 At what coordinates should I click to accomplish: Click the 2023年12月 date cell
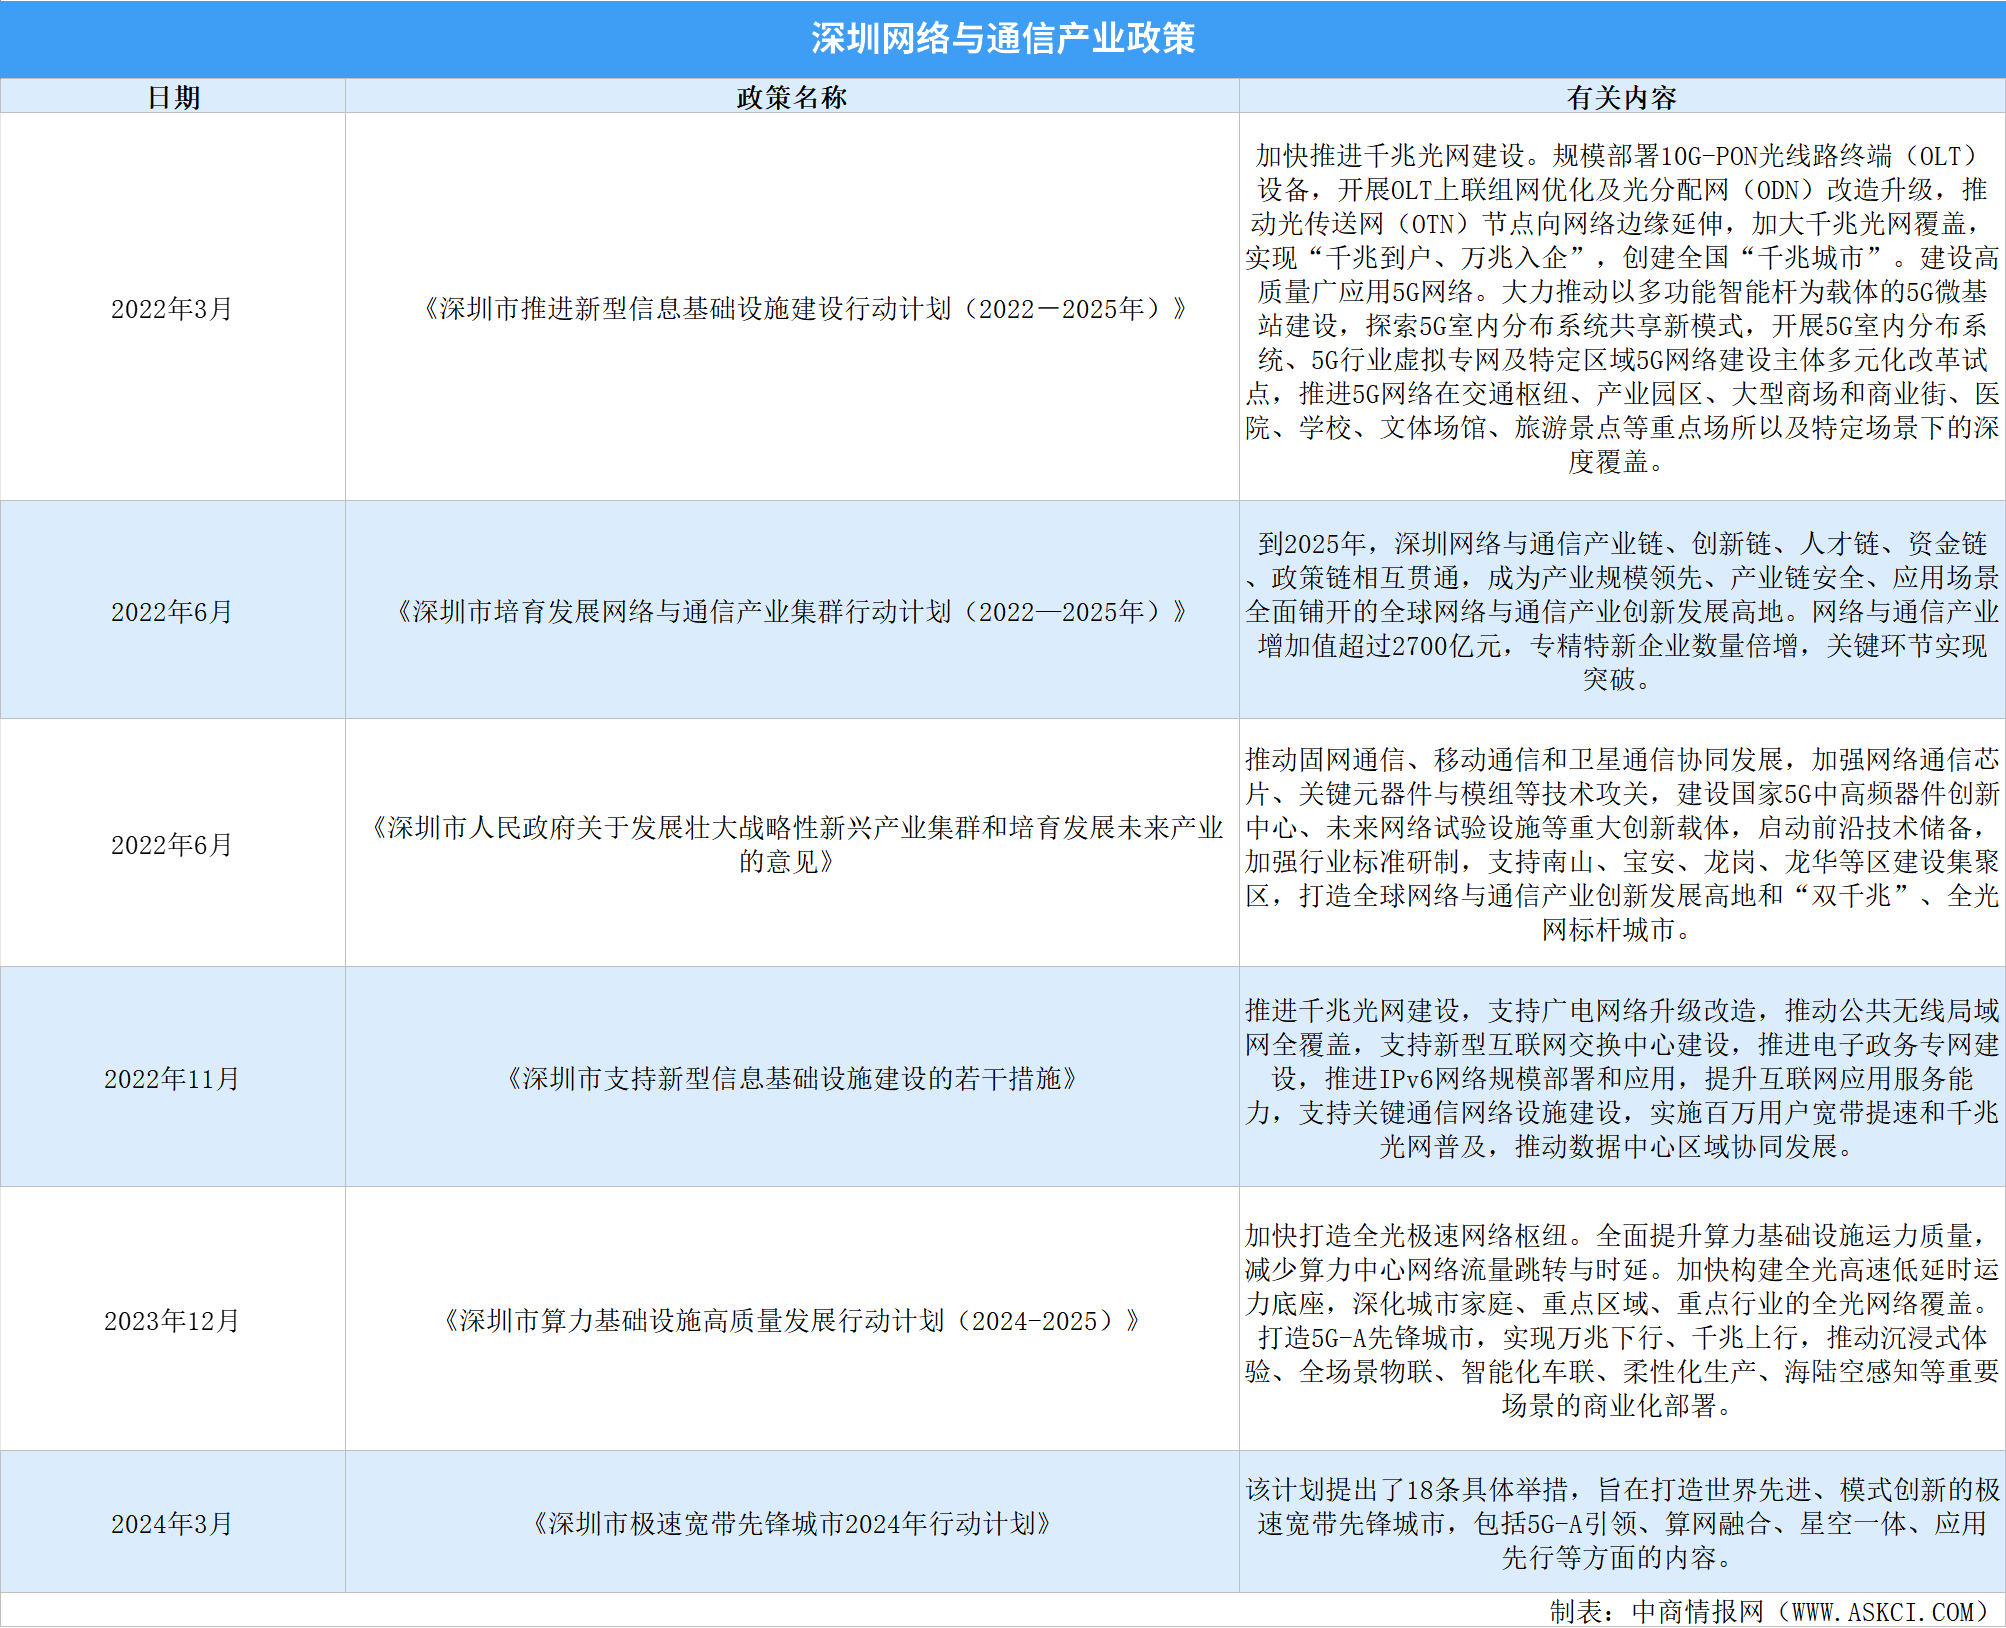pos(172,1320)
